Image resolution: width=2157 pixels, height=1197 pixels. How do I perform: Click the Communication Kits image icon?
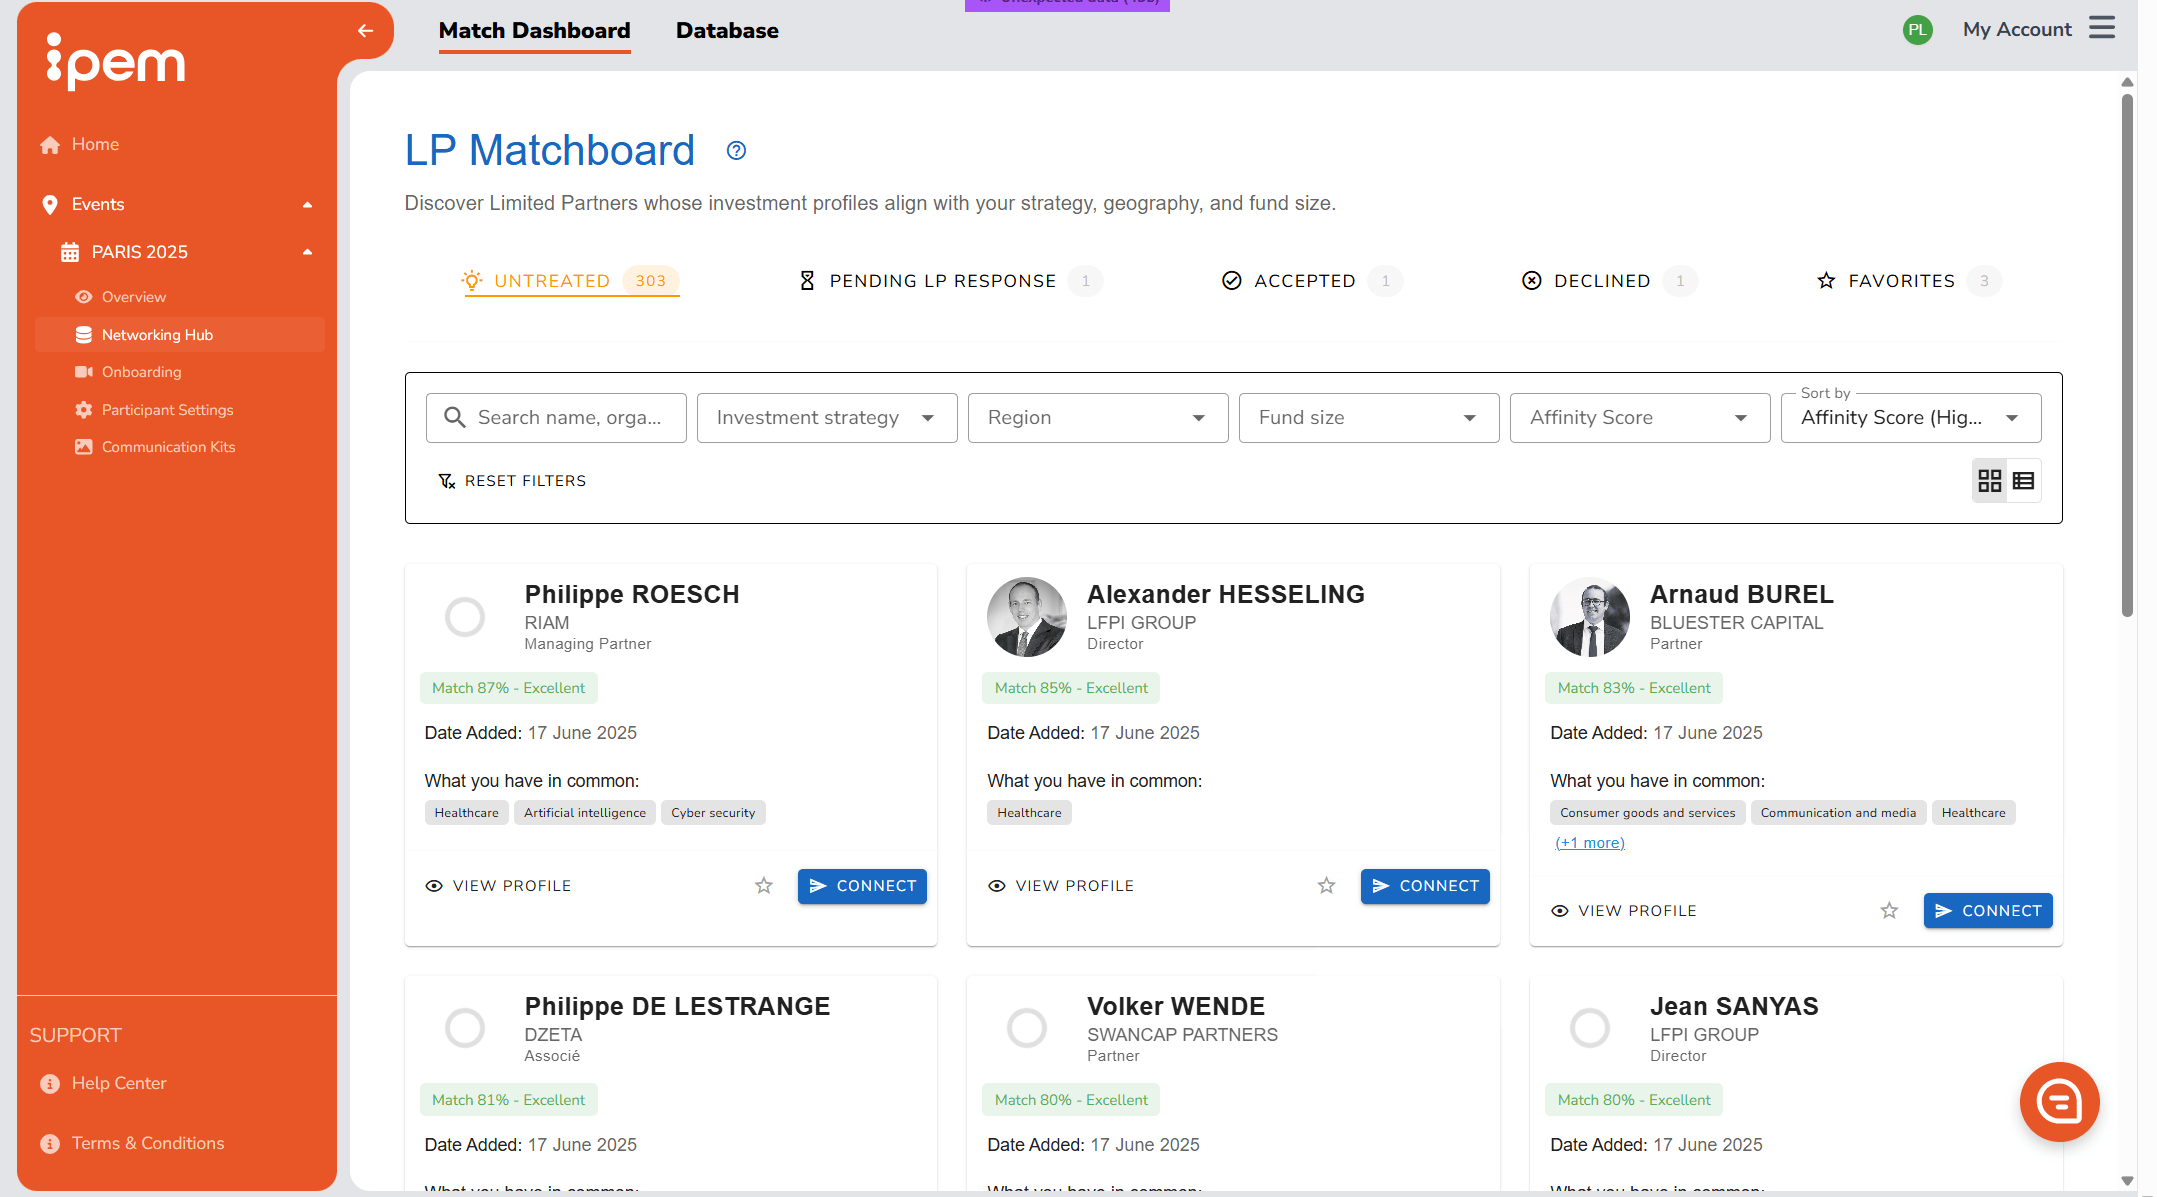tap(84, 447)
